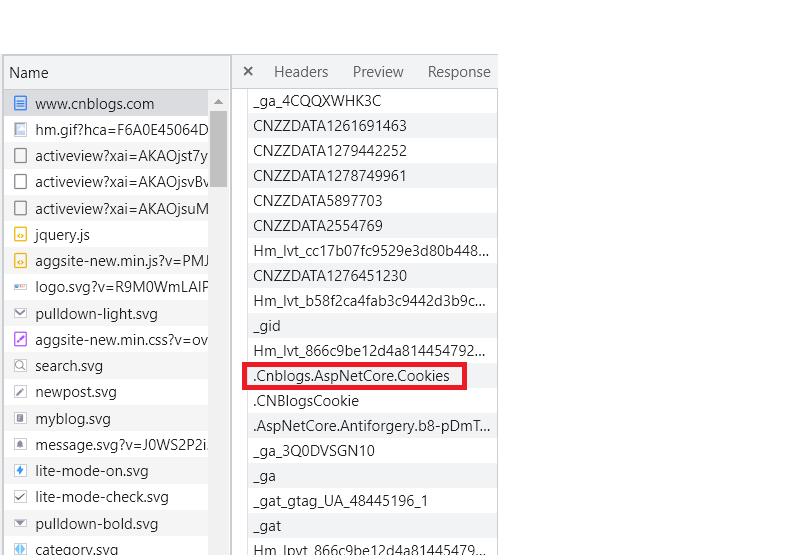Click the lite-mode-check.svg checkmark icon
790x555 pixels.
(20, 497)
